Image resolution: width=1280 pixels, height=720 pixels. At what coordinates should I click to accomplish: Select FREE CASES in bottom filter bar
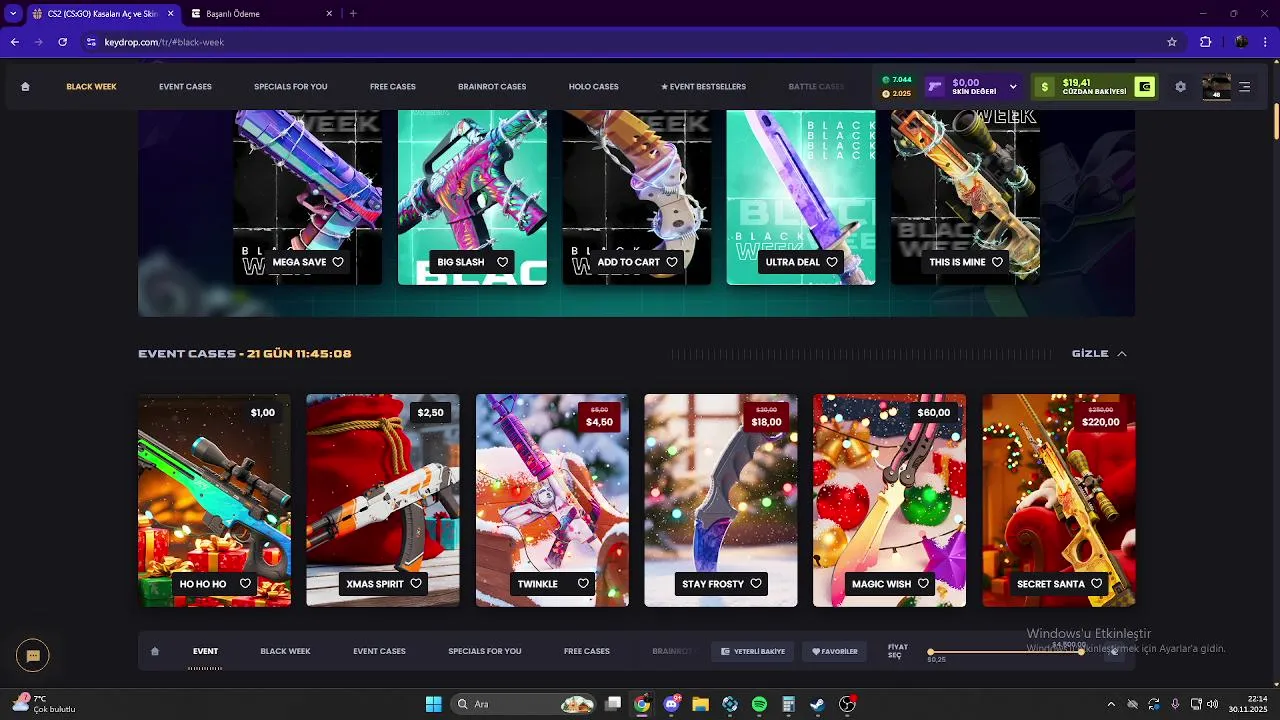point(587,651)
